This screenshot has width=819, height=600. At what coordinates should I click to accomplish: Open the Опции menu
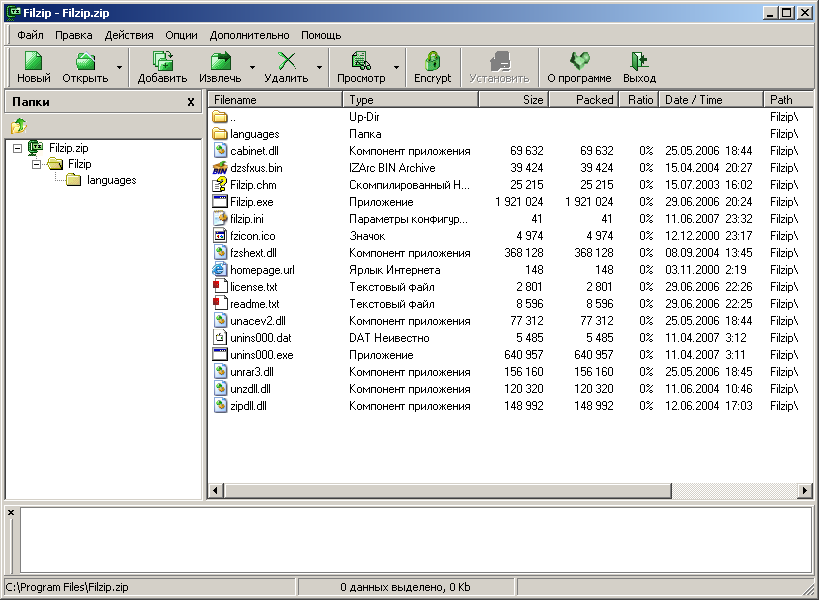181,35
